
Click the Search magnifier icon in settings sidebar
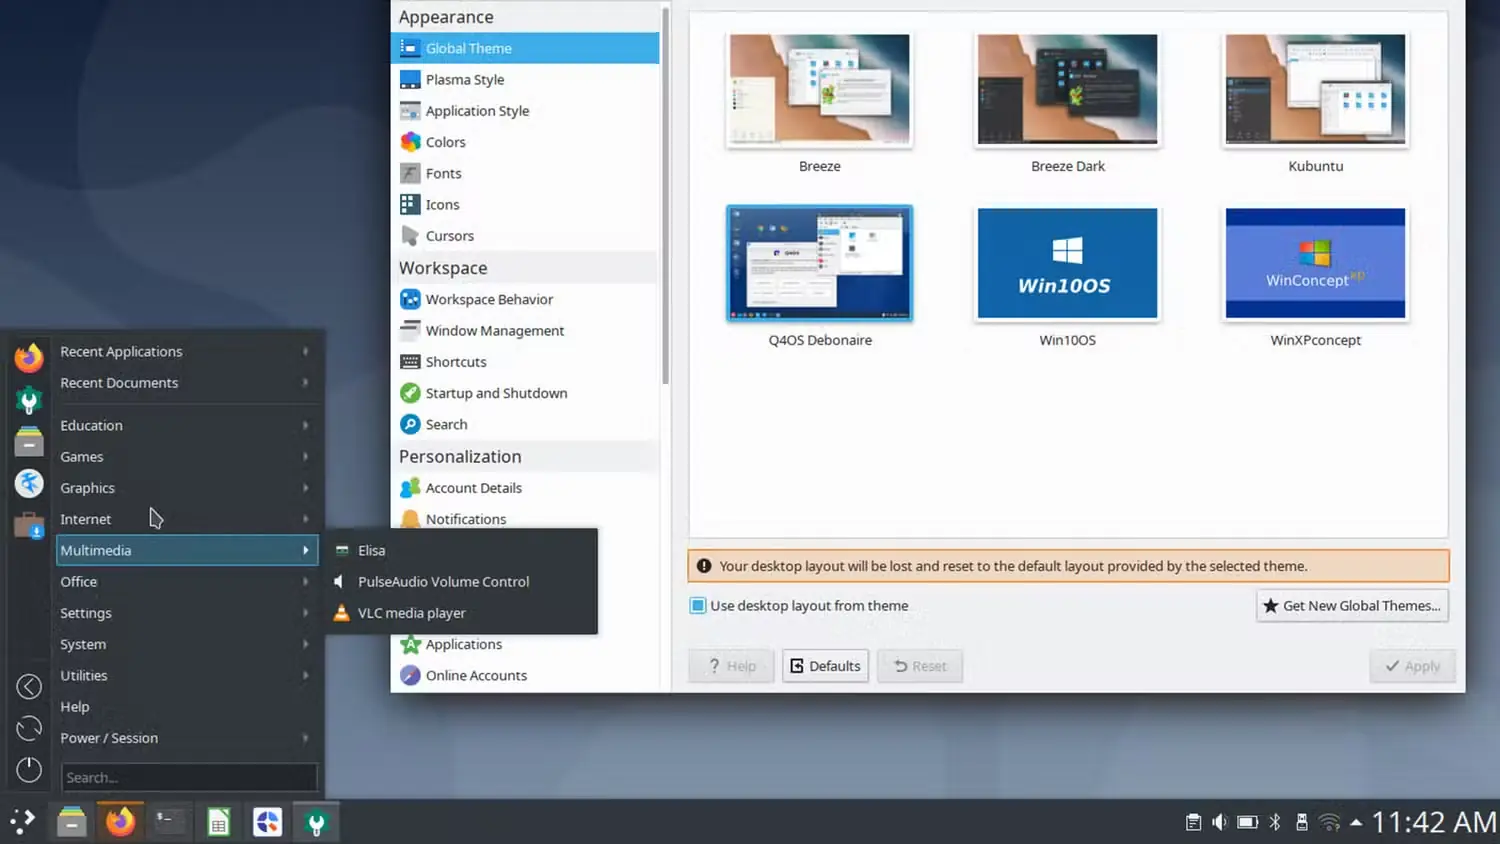coord(410,424)
